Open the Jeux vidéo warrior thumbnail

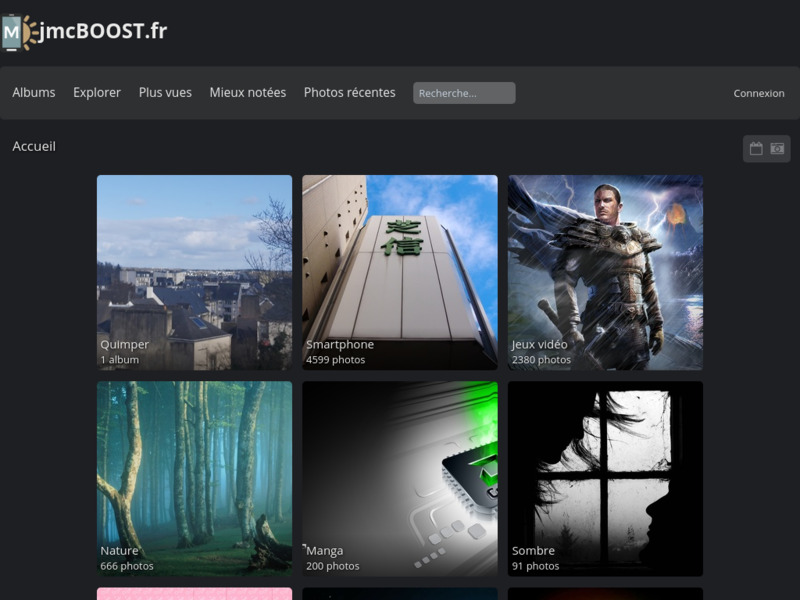605,260
